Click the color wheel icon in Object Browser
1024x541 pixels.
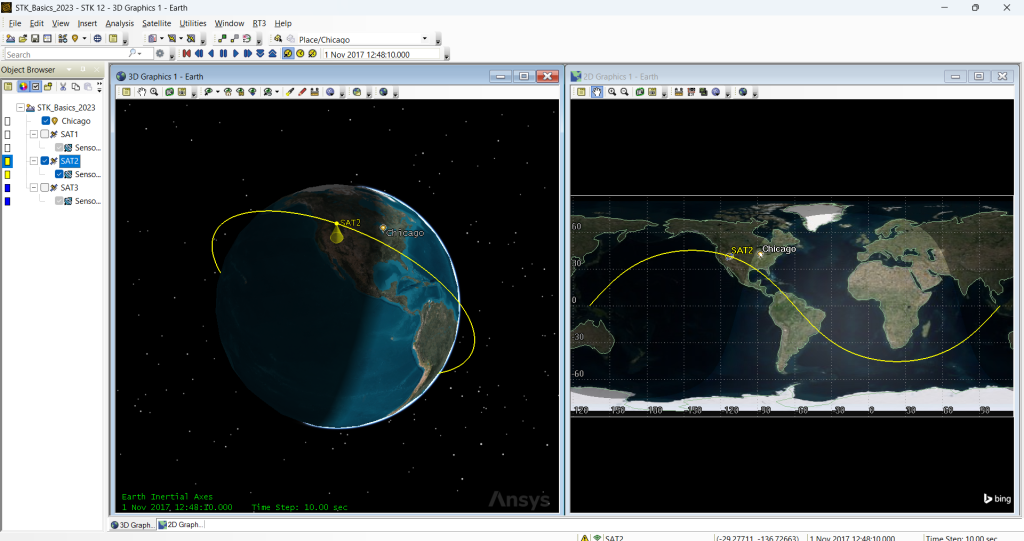(22, 87)
